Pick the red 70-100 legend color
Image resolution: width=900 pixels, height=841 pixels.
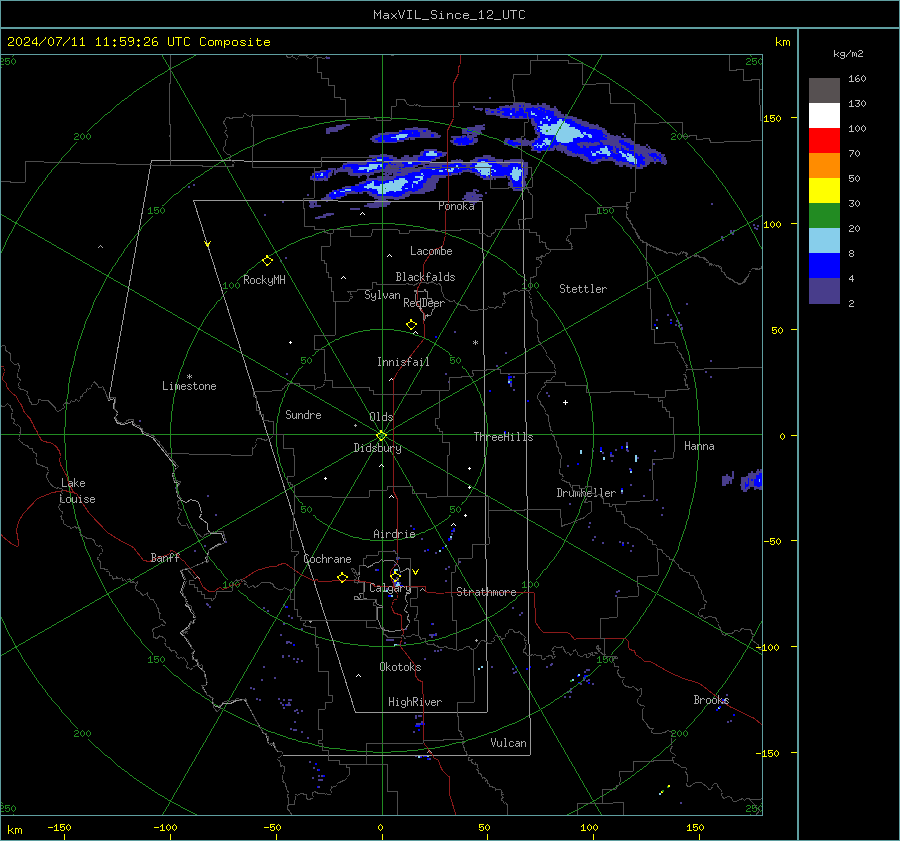[824, 141]
